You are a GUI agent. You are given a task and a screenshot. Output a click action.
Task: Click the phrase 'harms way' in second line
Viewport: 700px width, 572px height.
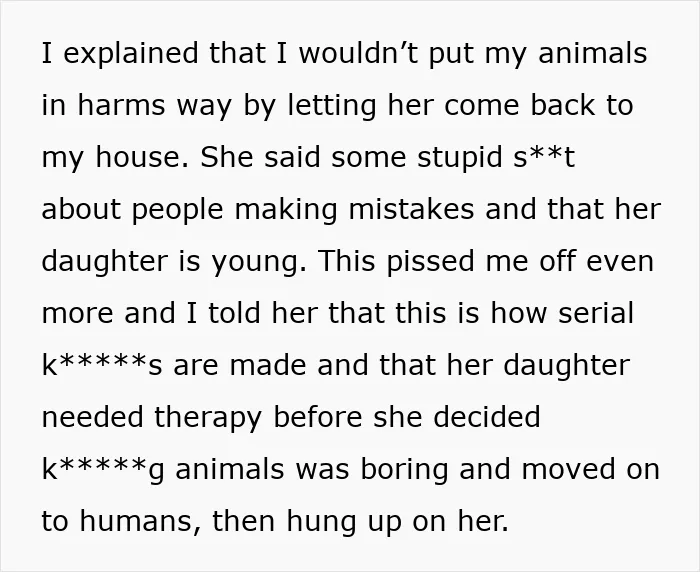(x=154, y=107)
